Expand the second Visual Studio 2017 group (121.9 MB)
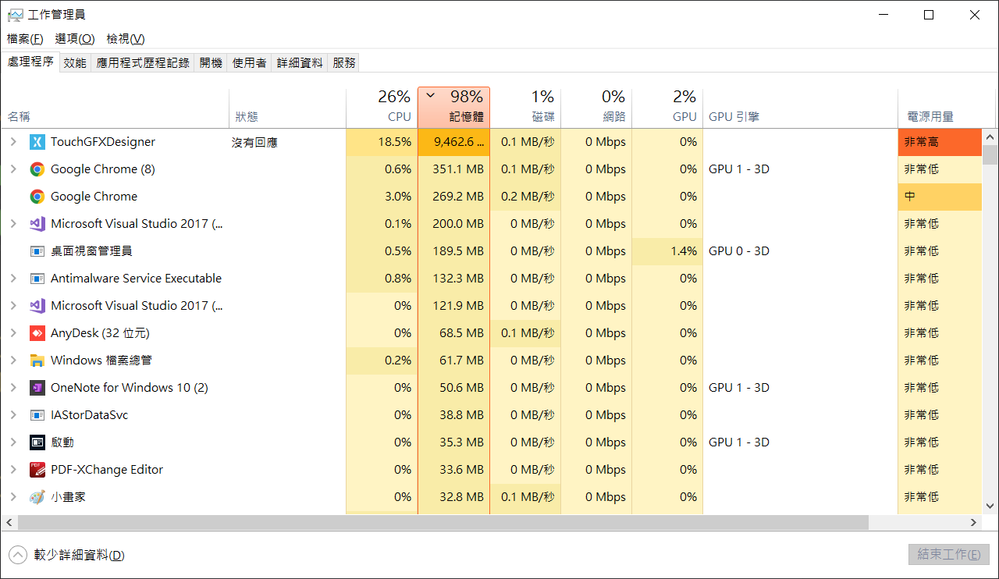The width and height of the screenshot is (999, 579). coord(13,306)
